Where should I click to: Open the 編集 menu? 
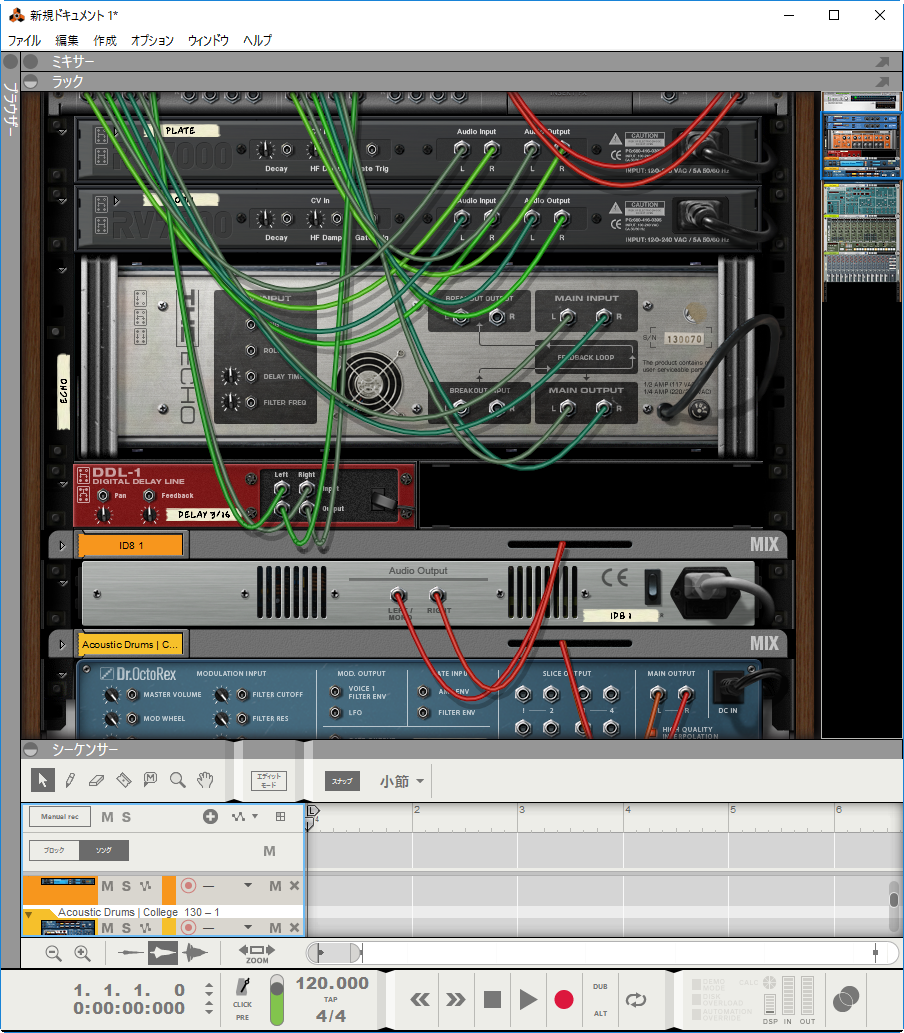66,40
